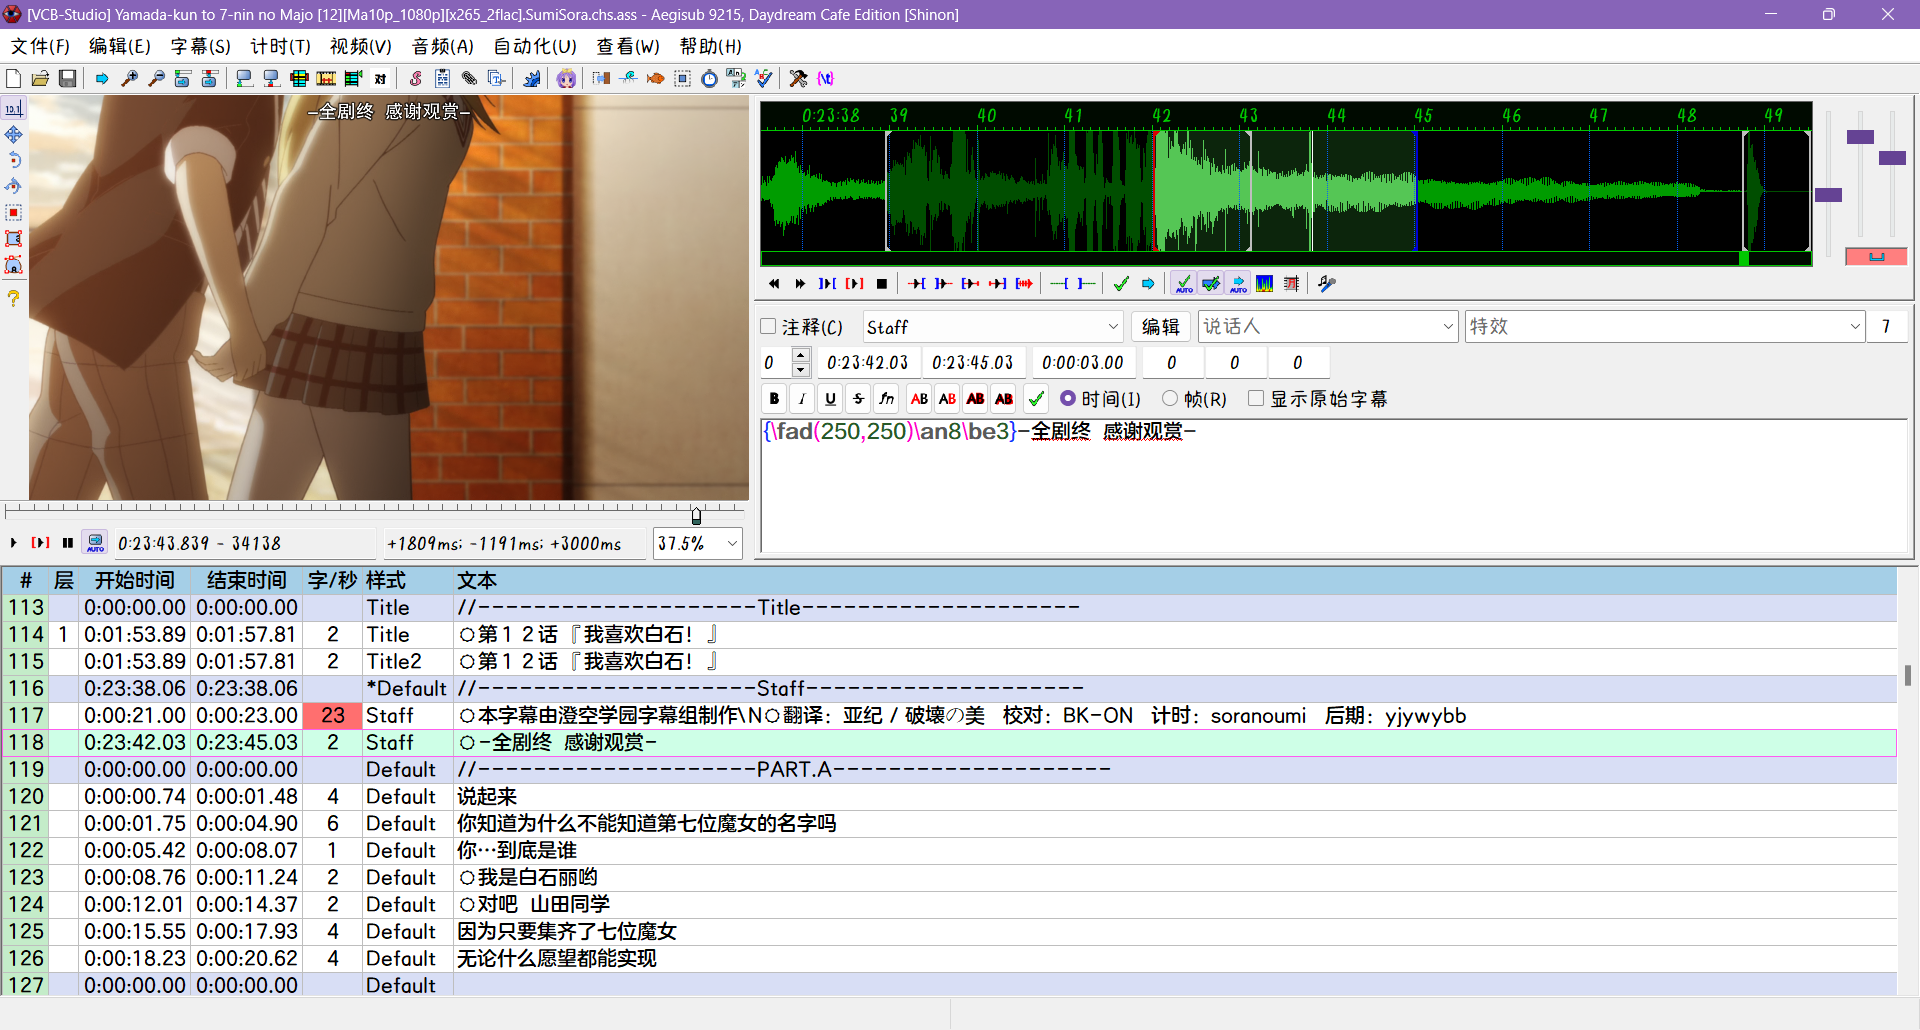This screenshot has height=1030, width=1920.
Task: Play video with the triangle play button
Action: click(x=14, y=543)
